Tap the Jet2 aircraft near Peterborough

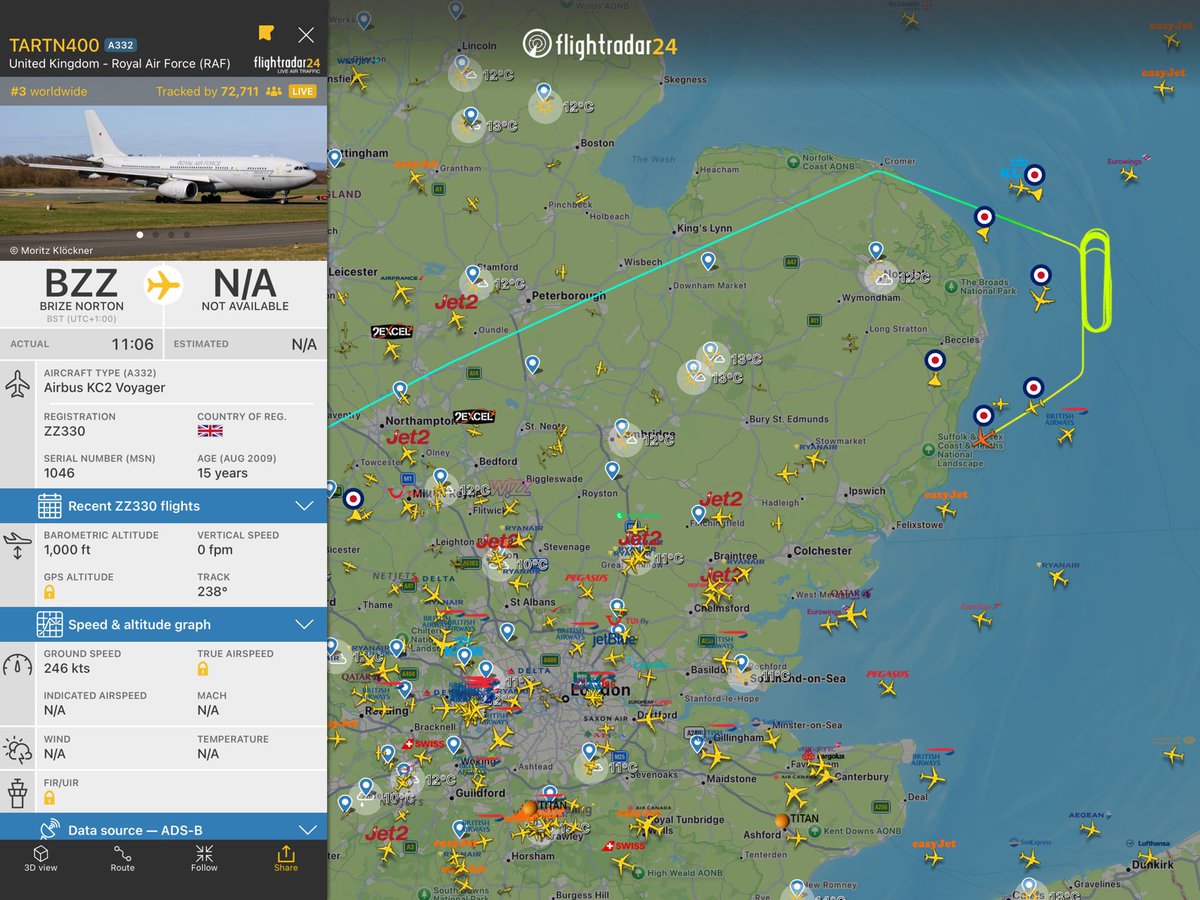tap(456, 320)
